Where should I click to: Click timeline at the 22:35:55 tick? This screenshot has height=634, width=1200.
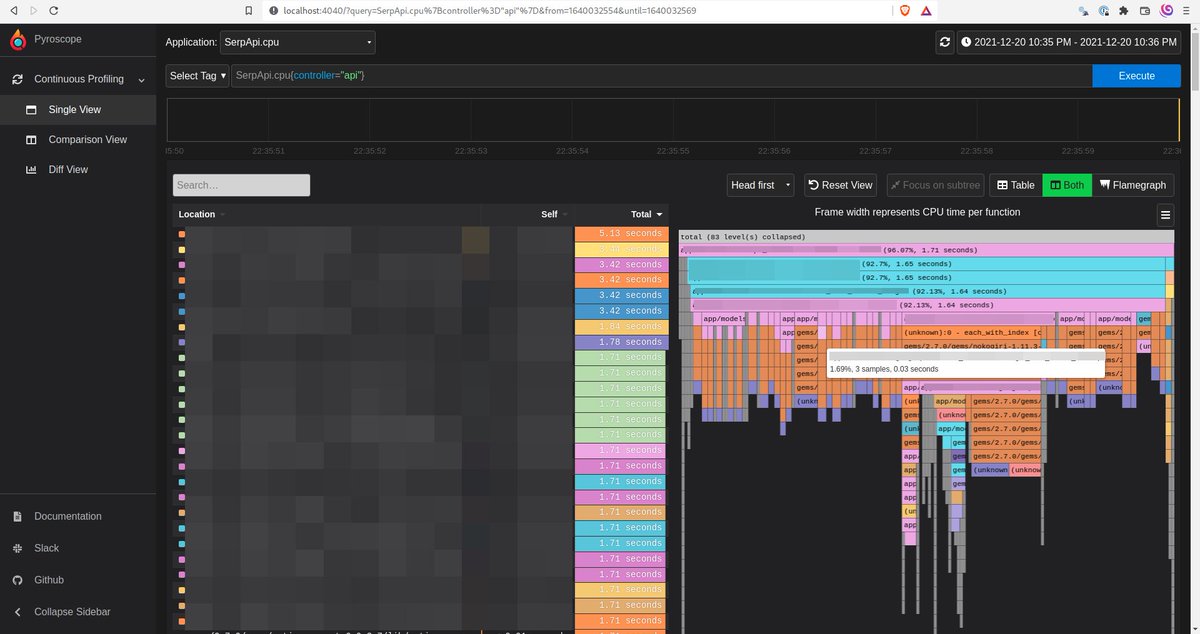(673, 150)
